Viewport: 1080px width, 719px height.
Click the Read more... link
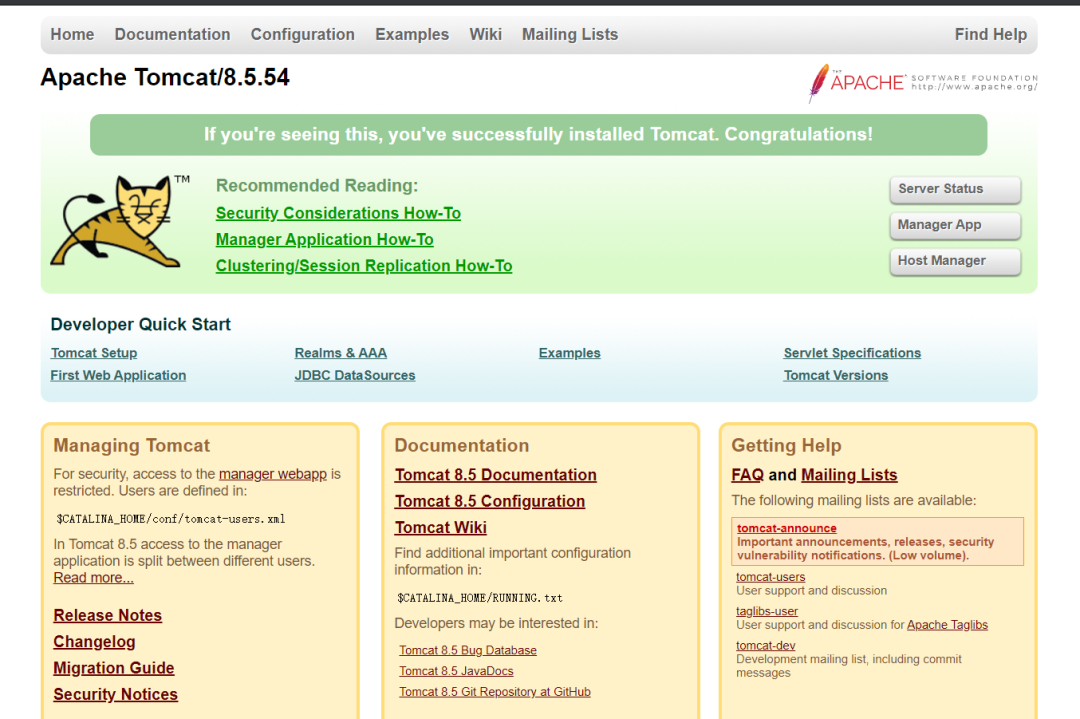click(x=94, y=578)
